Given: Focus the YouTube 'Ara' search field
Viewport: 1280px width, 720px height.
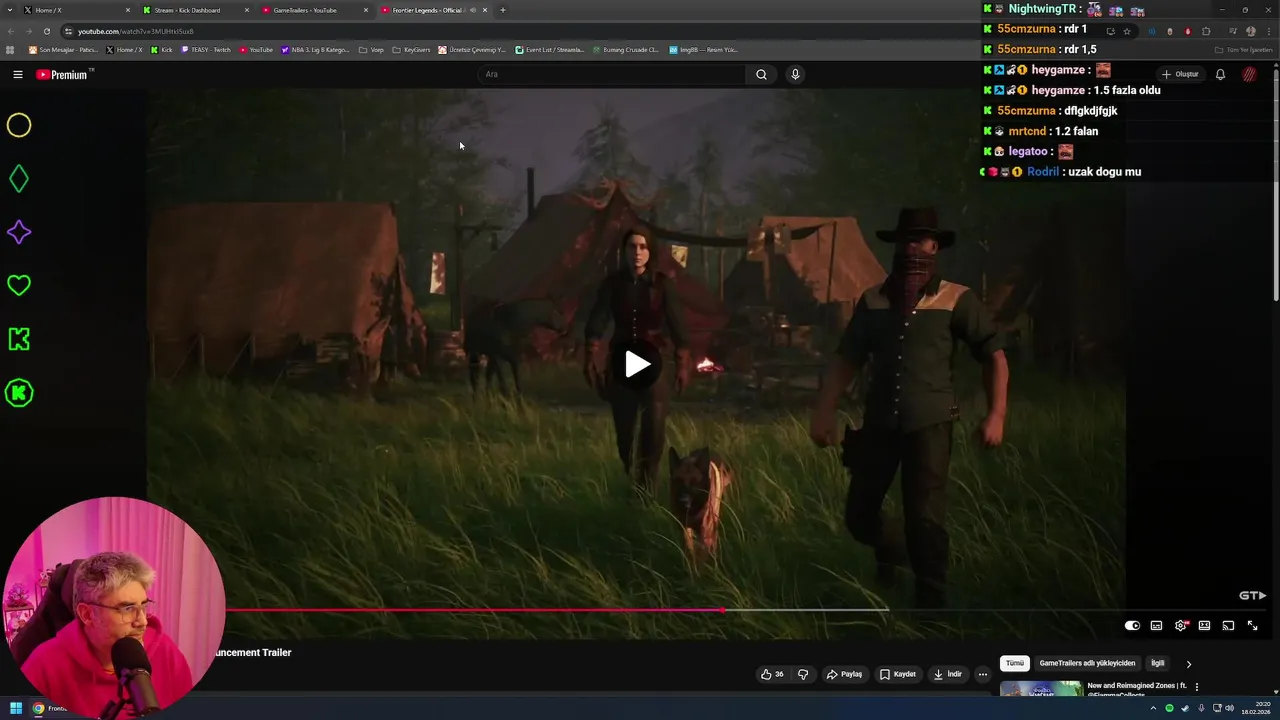Looking at the screenshot, I should (612, 74).
